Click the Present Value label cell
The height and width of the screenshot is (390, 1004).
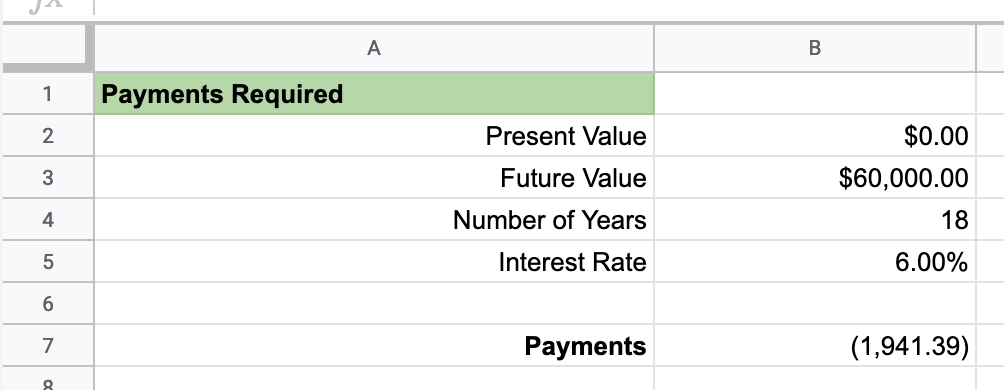374,136
